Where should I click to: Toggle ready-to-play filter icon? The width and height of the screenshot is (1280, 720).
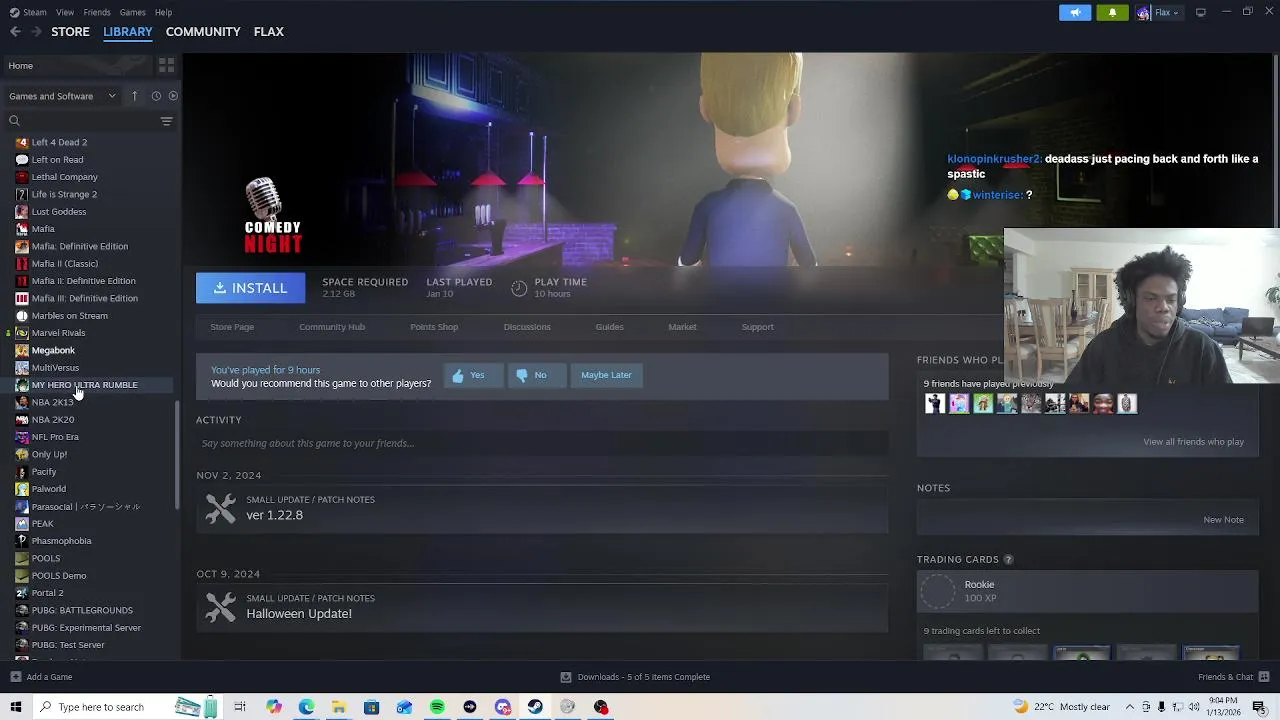[173, 96]
